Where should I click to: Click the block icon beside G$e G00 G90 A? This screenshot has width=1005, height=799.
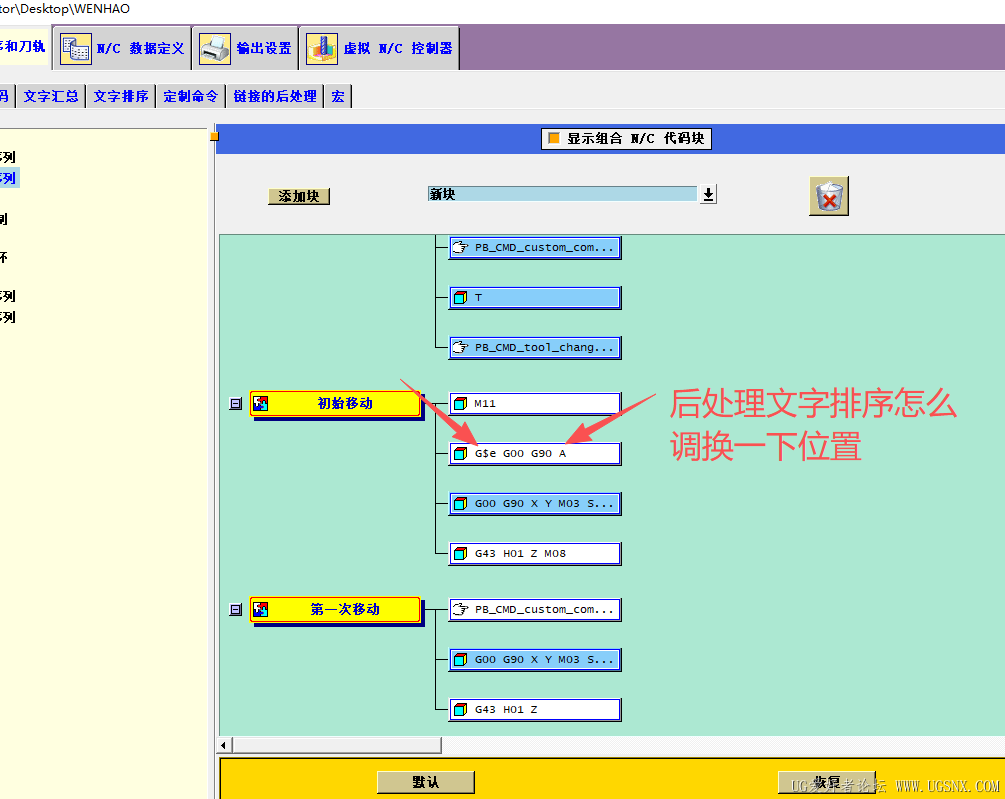pyautogui.click(x=460, y=454)
